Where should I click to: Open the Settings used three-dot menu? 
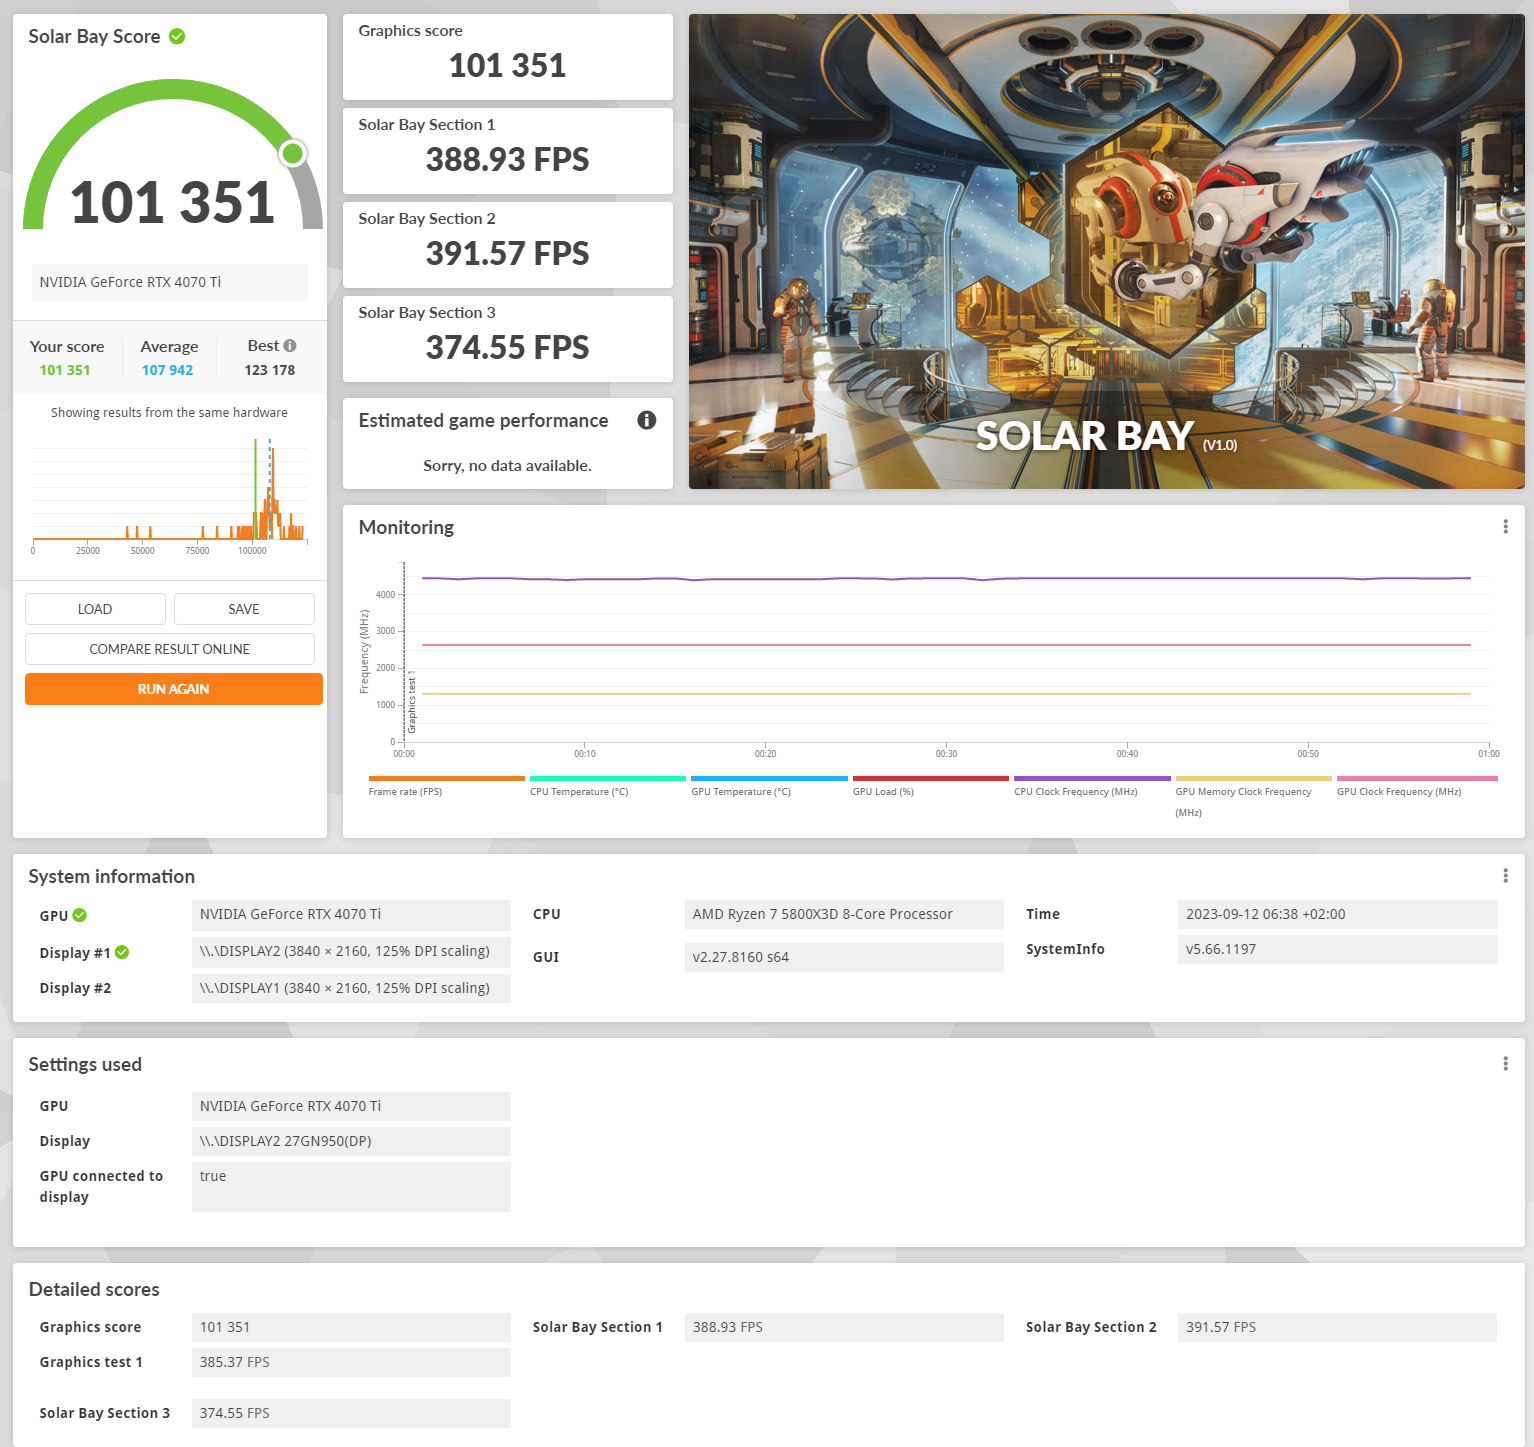click(x=1505, y=1064)
